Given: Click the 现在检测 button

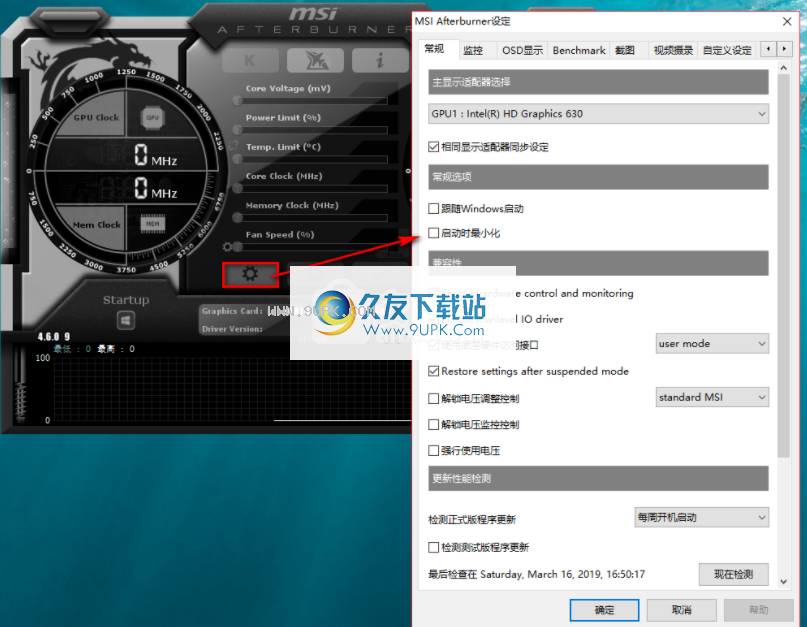Looking at the screenshot, I should [733, 574].
